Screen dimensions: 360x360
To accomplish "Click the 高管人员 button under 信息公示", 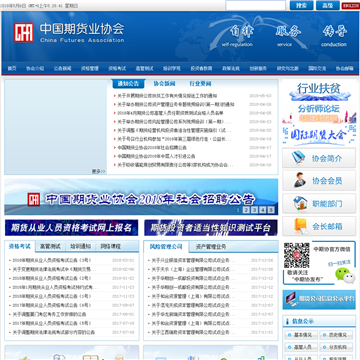I will [x=301, y=347].
